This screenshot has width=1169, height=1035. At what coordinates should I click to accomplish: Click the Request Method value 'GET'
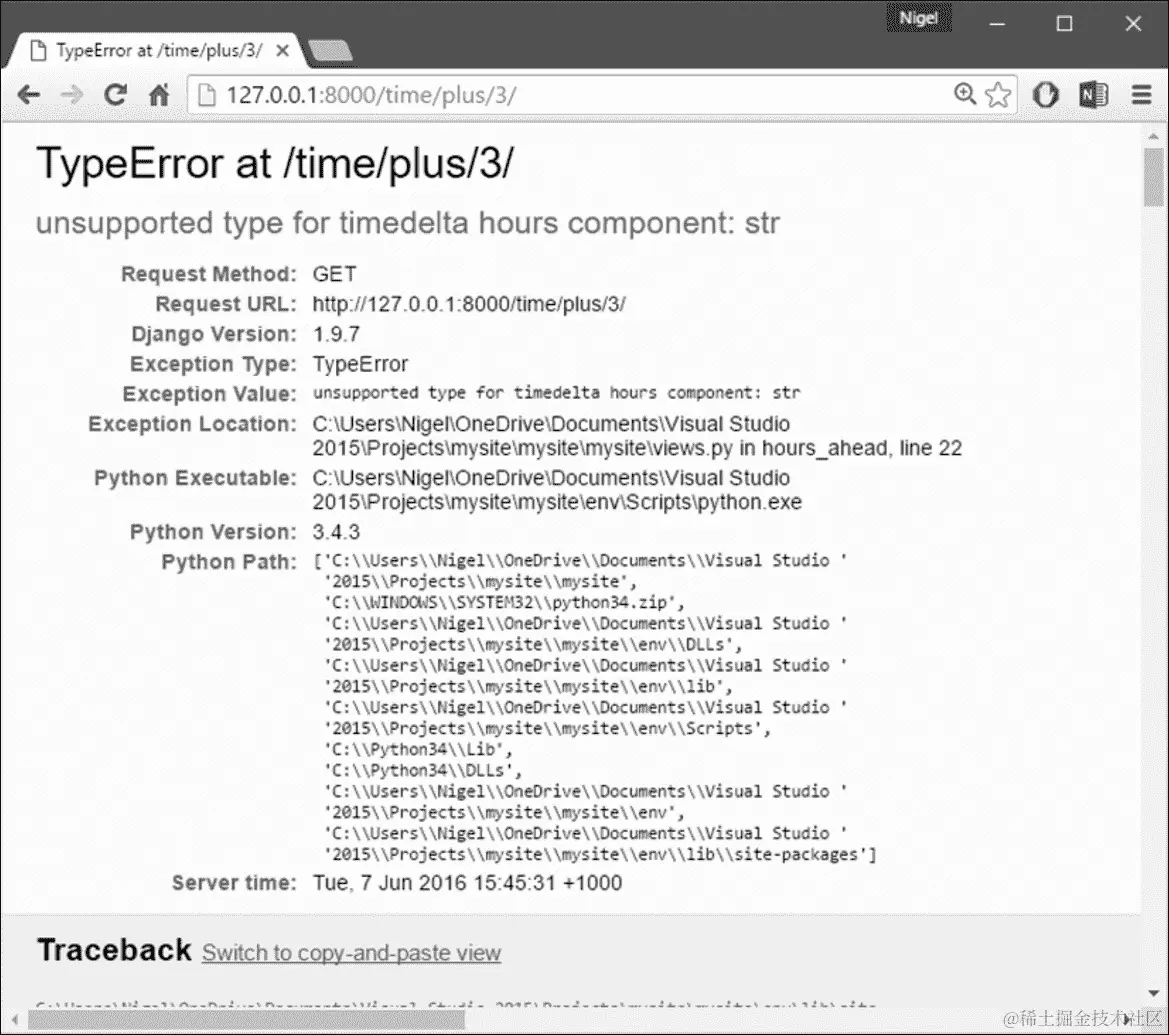tap(334, 274)
